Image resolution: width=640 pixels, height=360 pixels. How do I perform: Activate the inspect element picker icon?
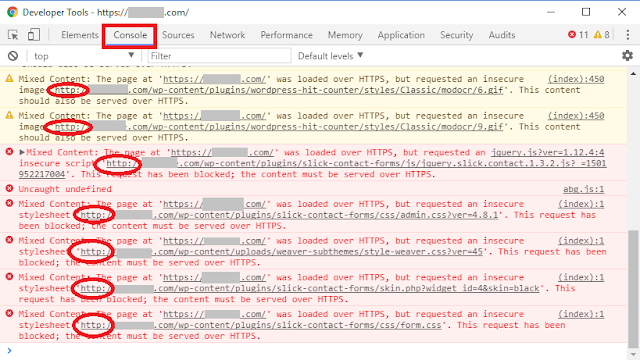13,35
